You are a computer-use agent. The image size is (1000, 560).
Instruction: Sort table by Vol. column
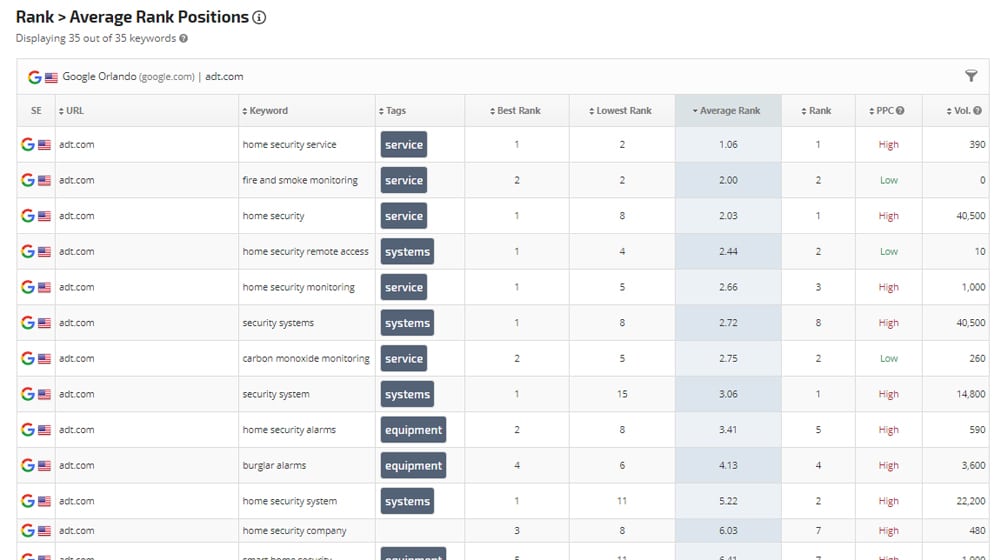coord(959,110)
